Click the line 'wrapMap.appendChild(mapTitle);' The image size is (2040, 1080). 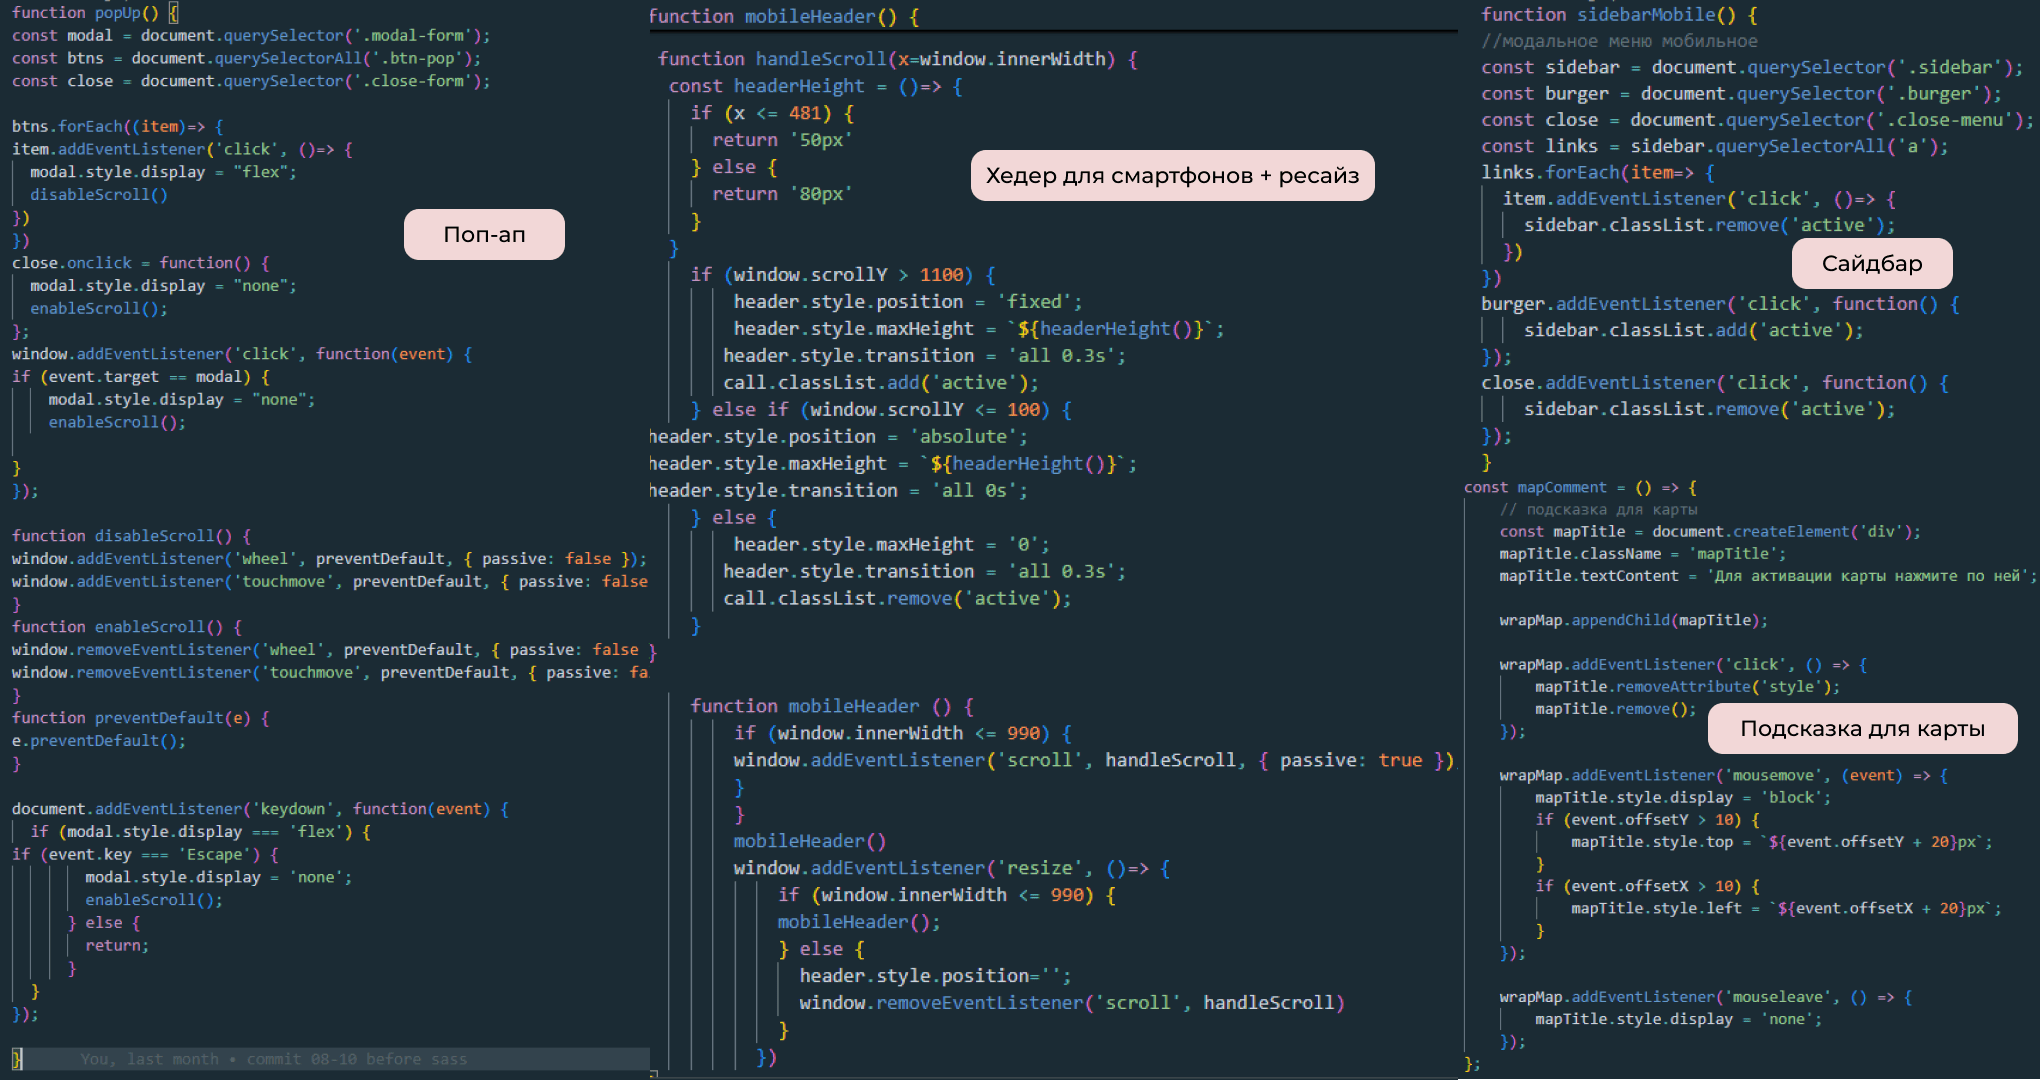[x=1634, y=621]
